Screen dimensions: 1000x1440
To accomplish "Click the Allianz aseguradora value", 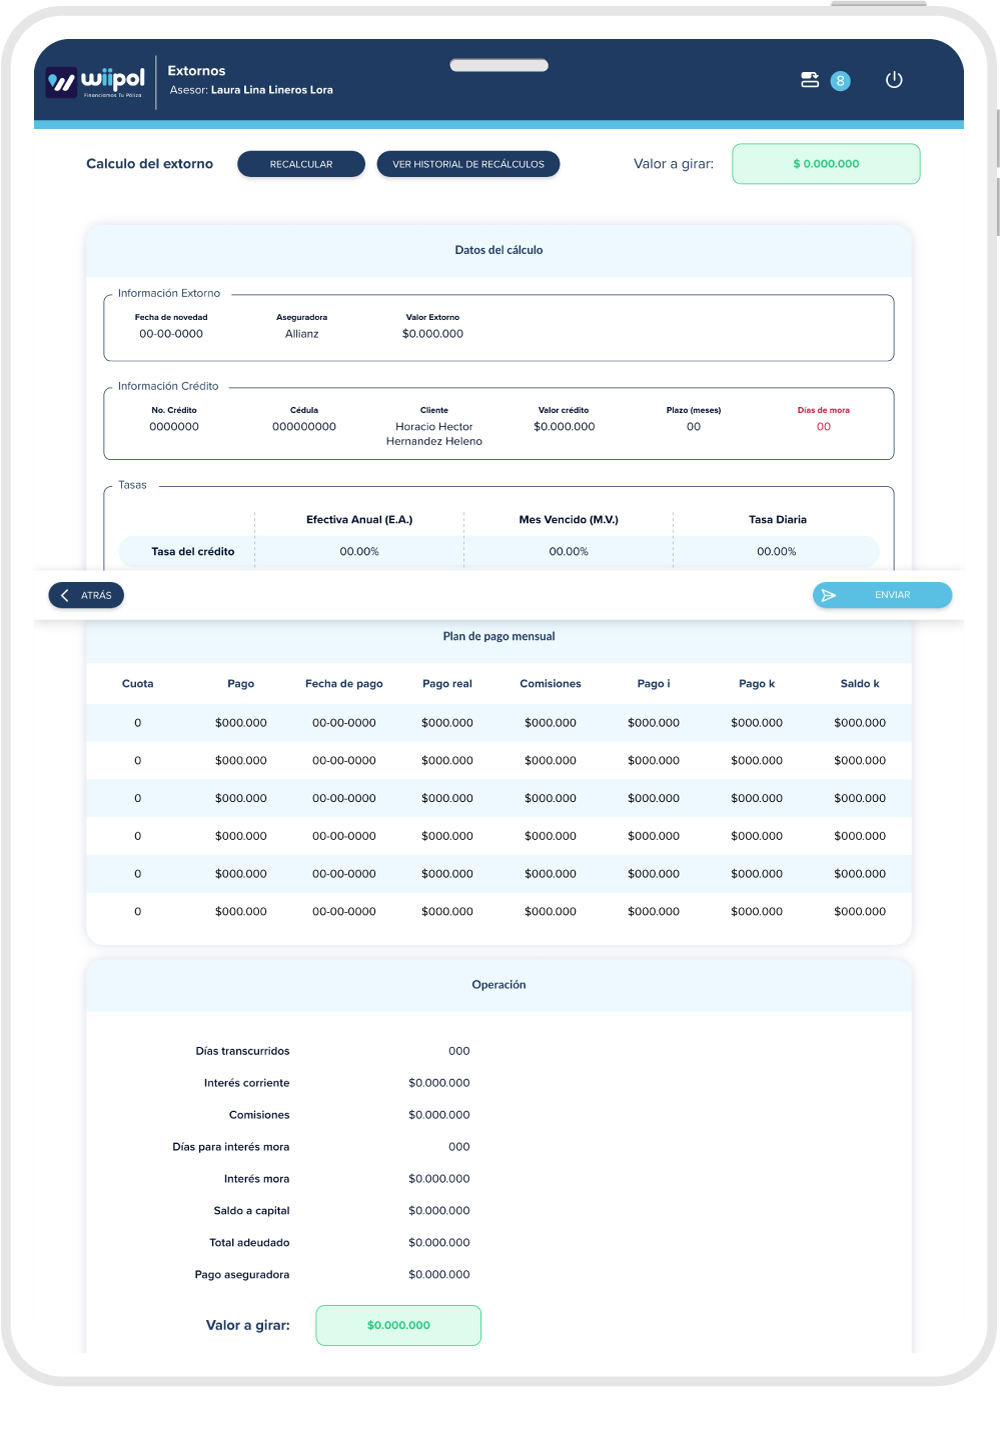I will (302, 334).
